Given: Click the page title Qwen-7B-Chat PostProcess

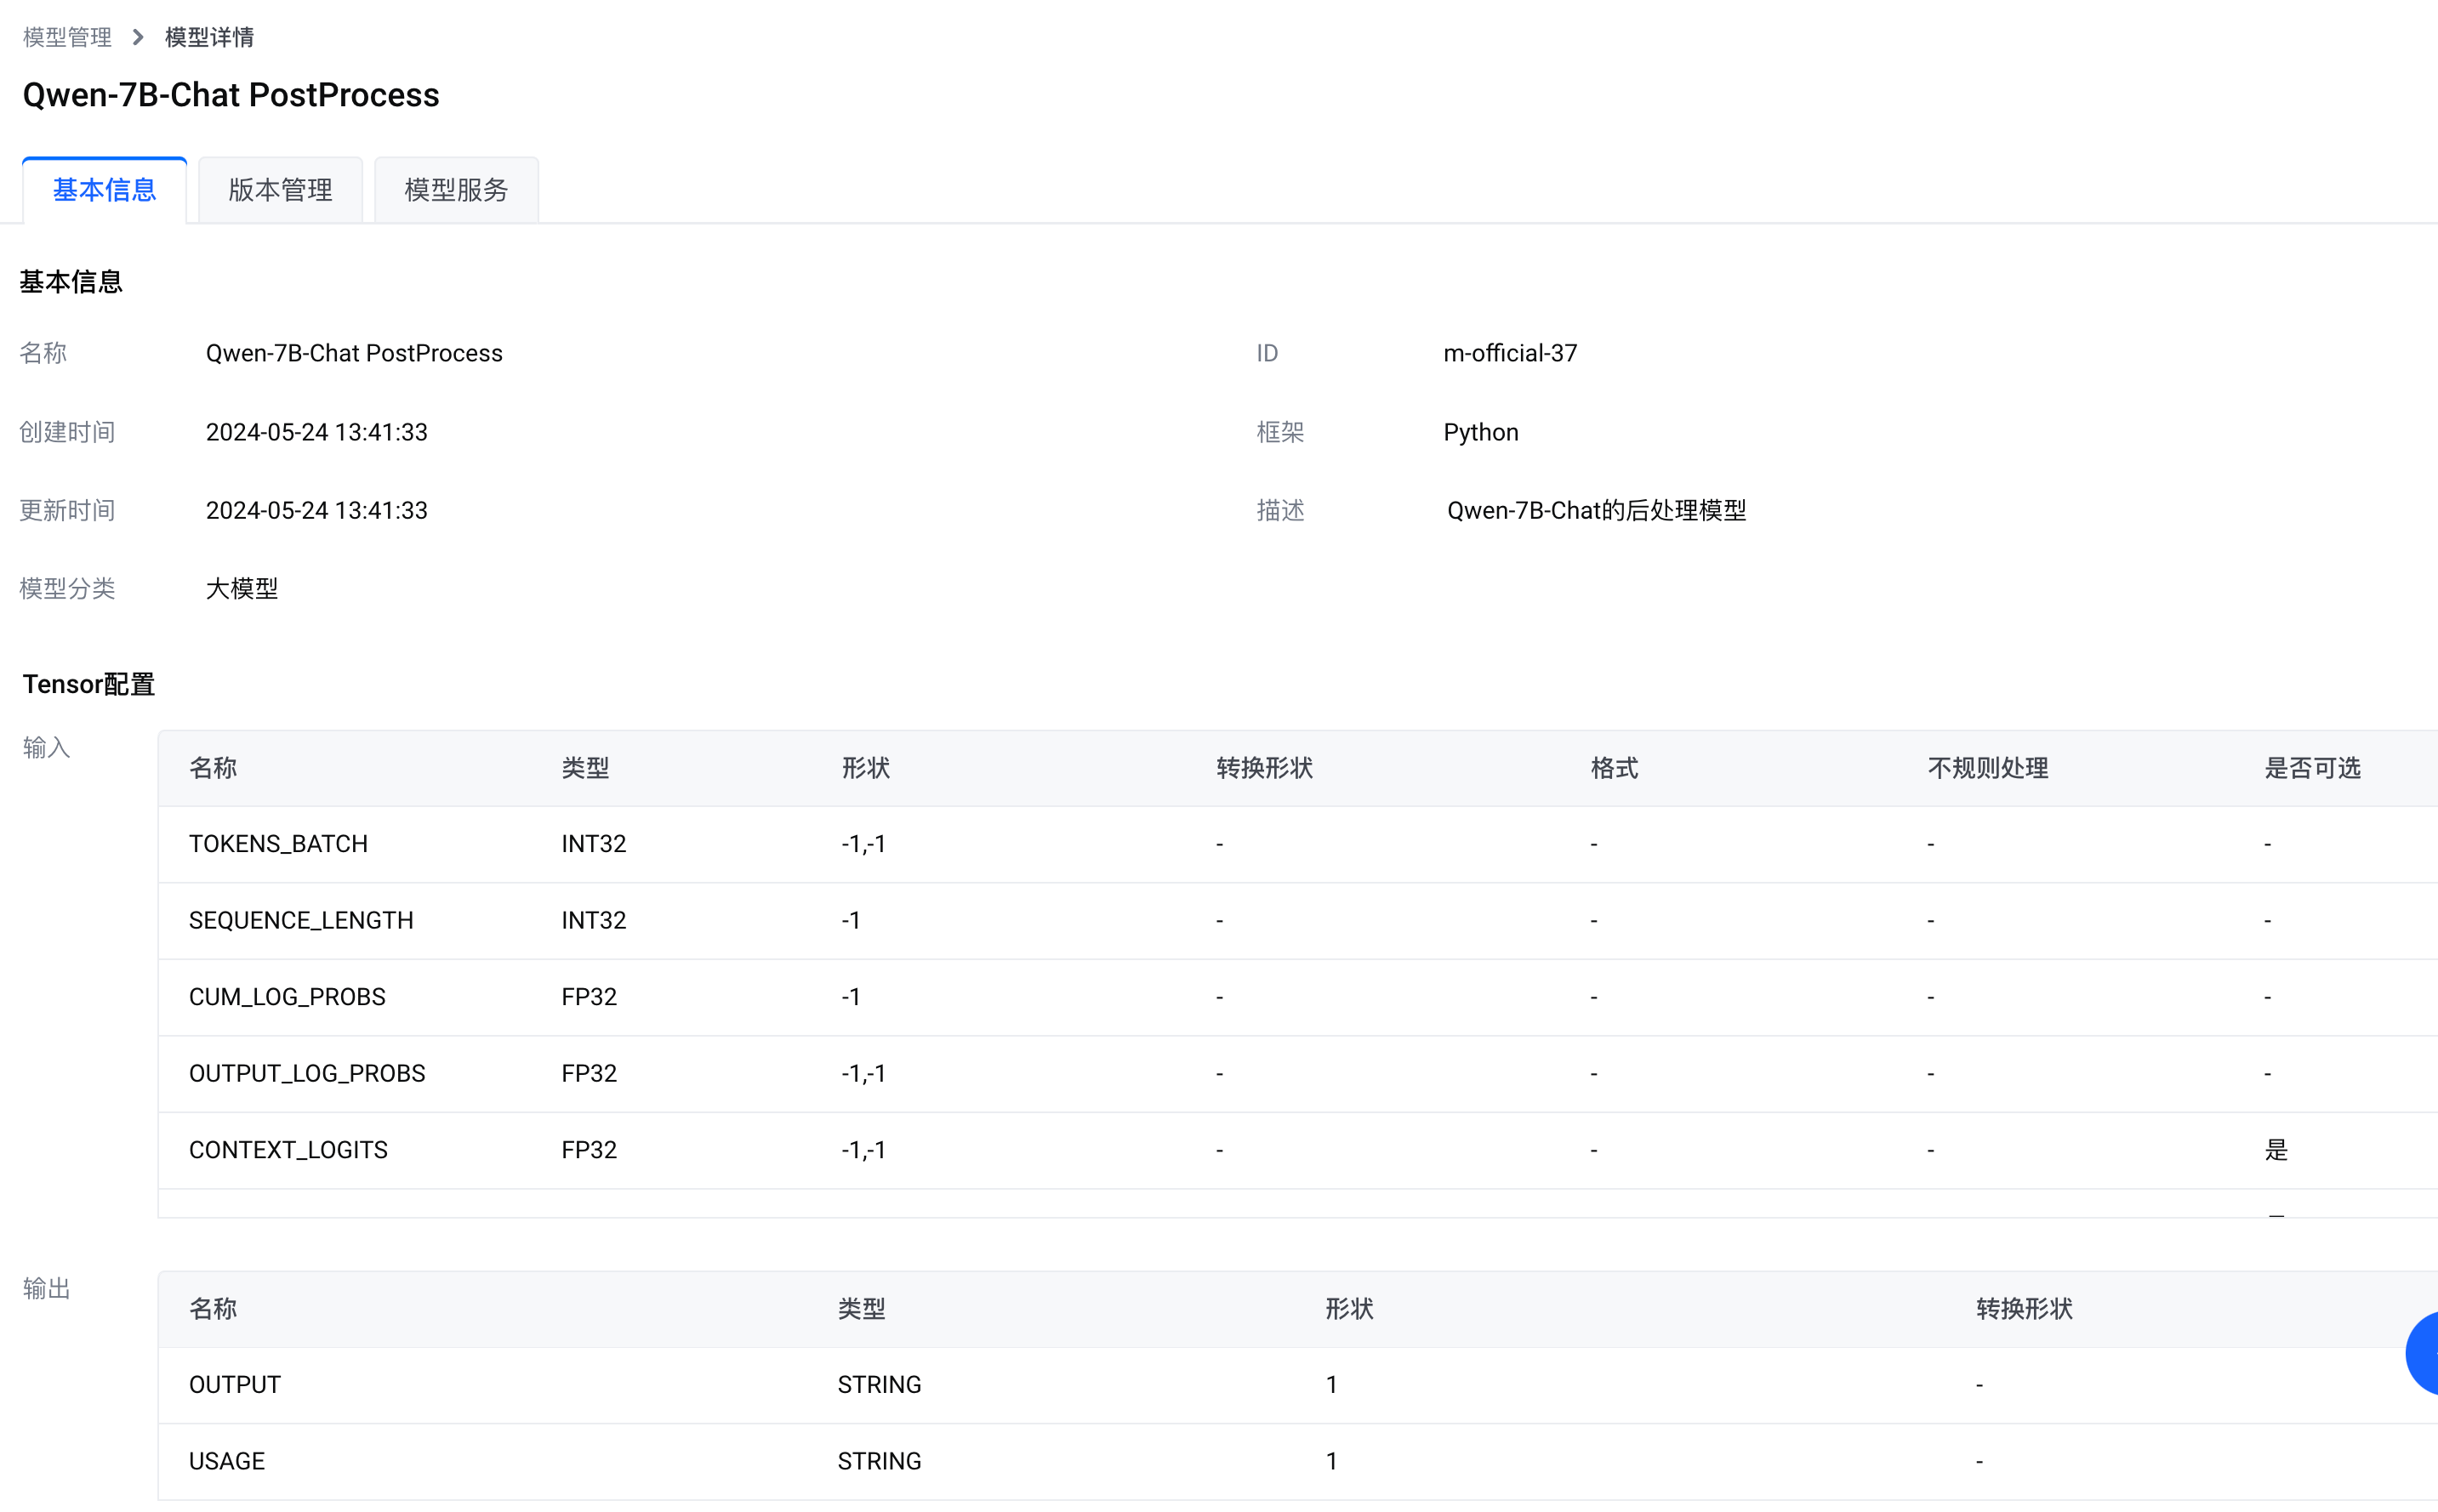Looking at the screenshot, I should [x=231, y=95].
